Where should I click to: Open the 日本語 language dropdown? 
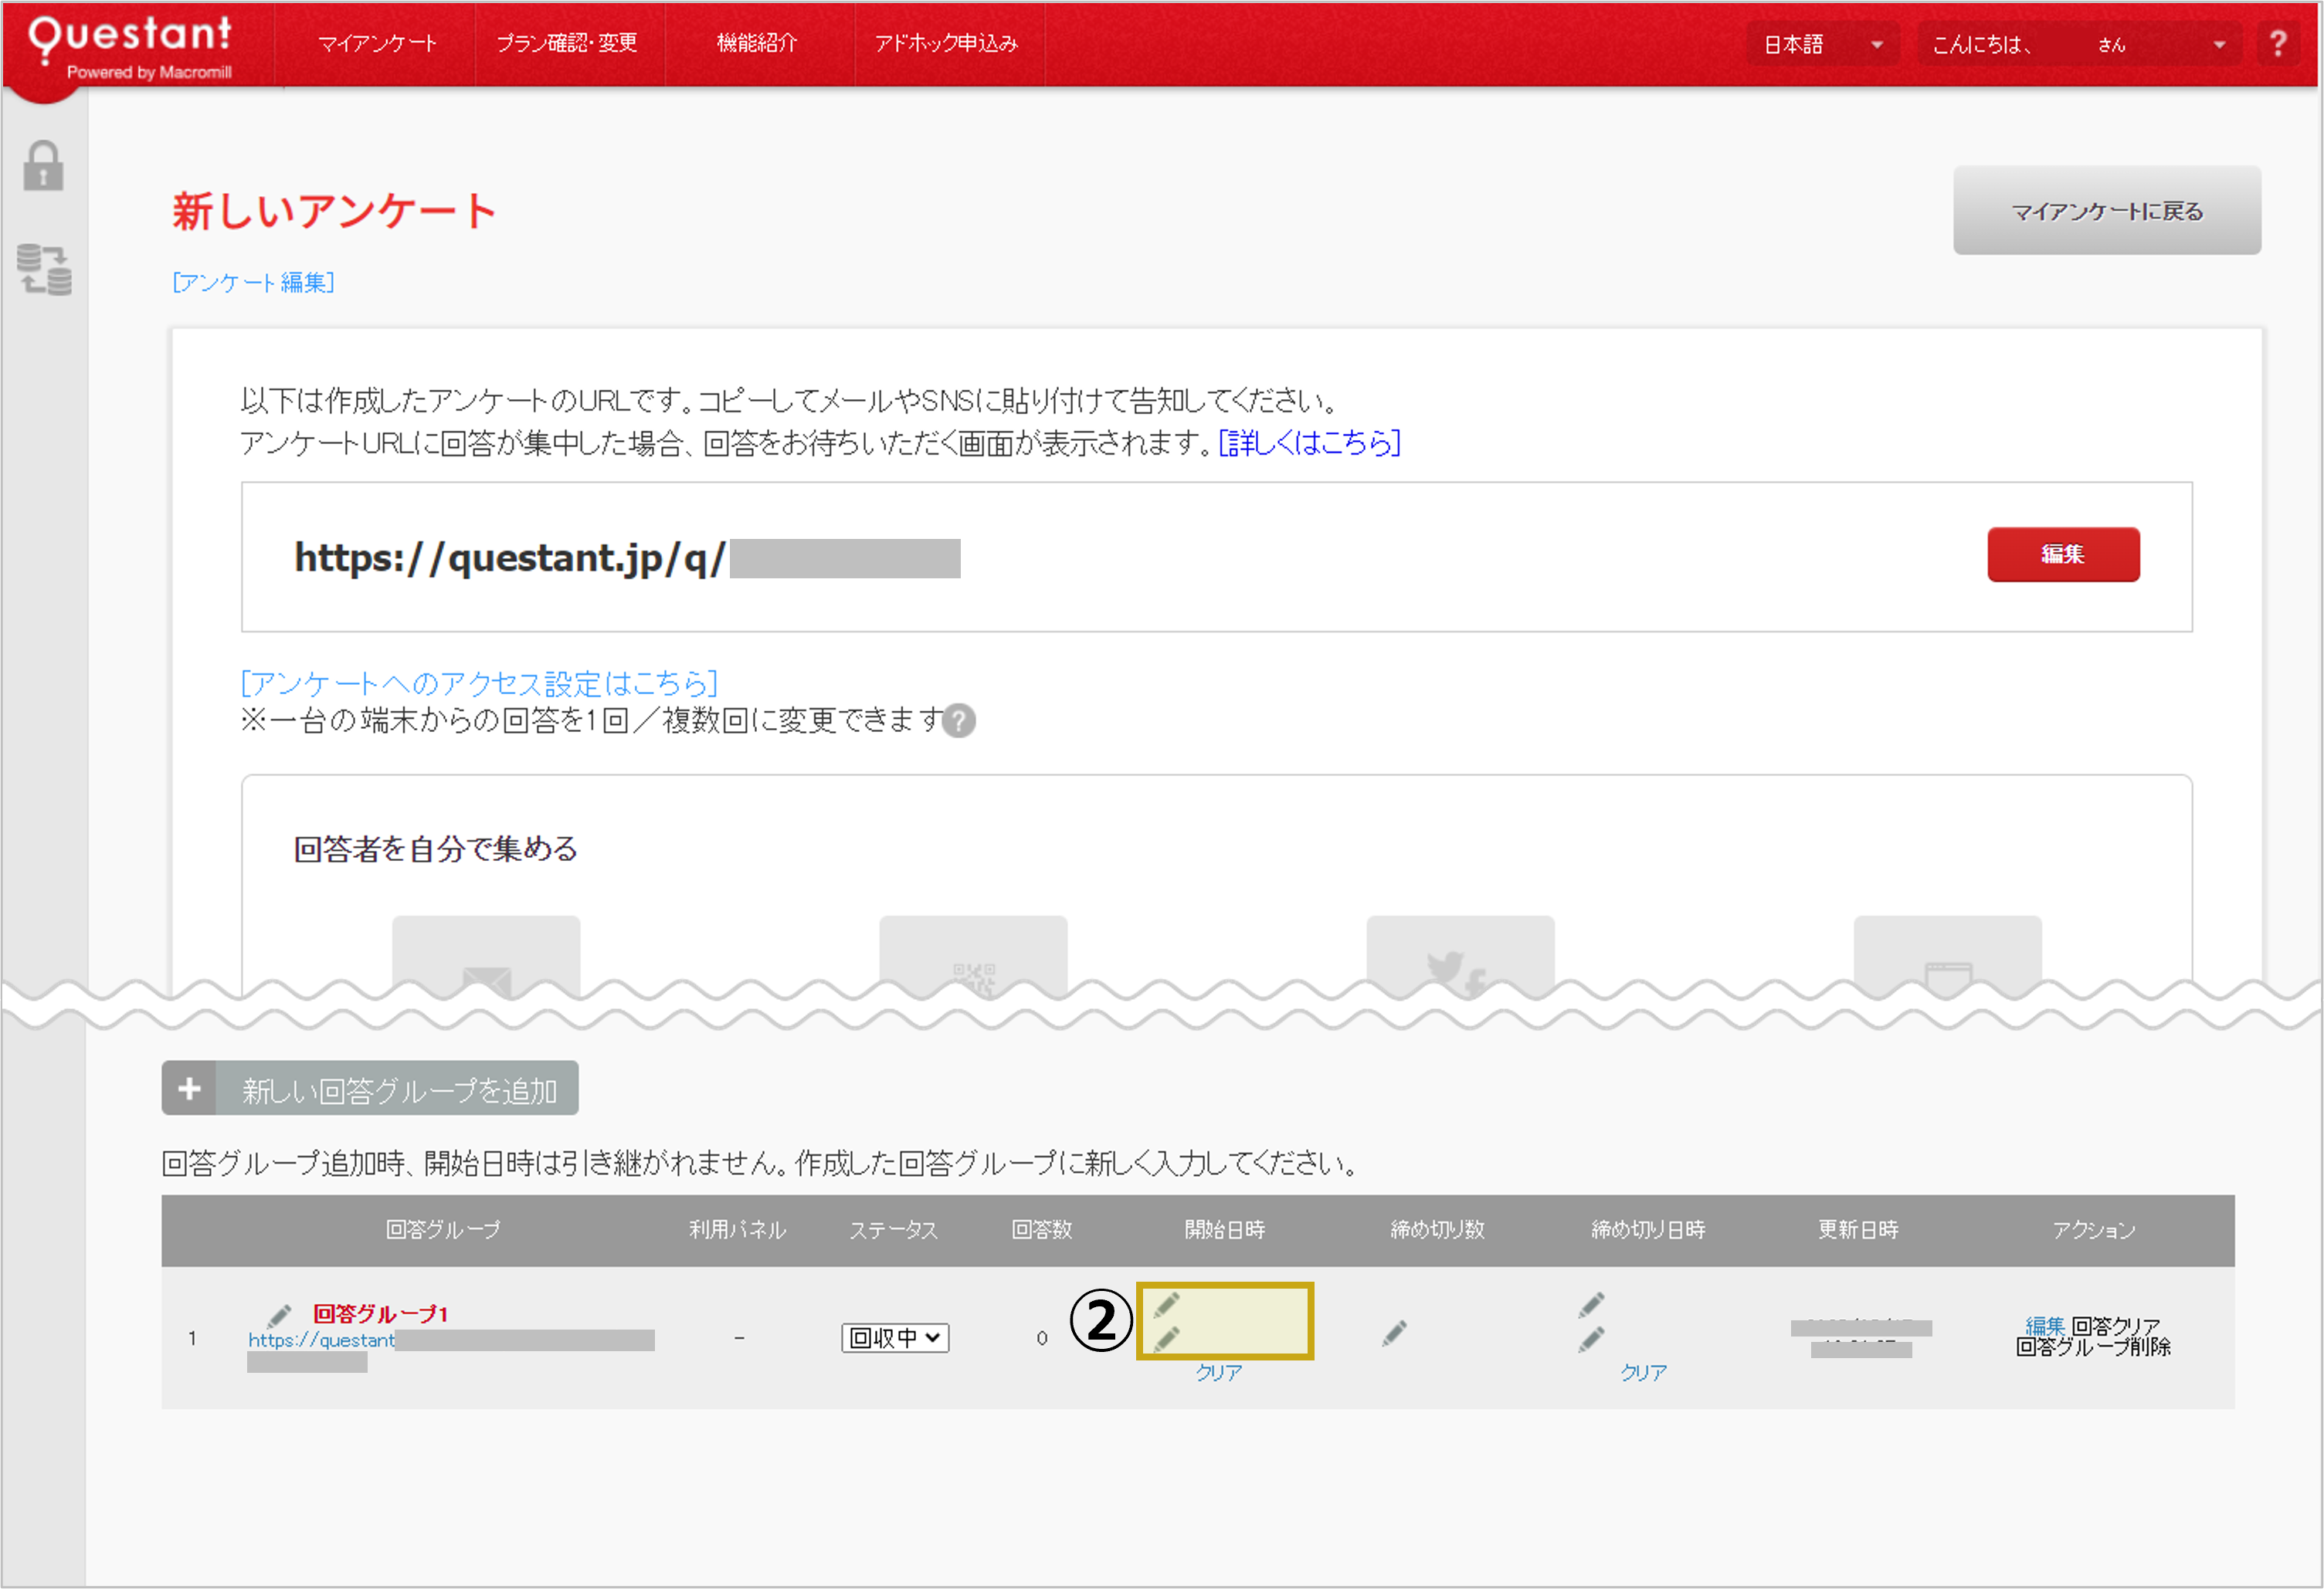1820,43
